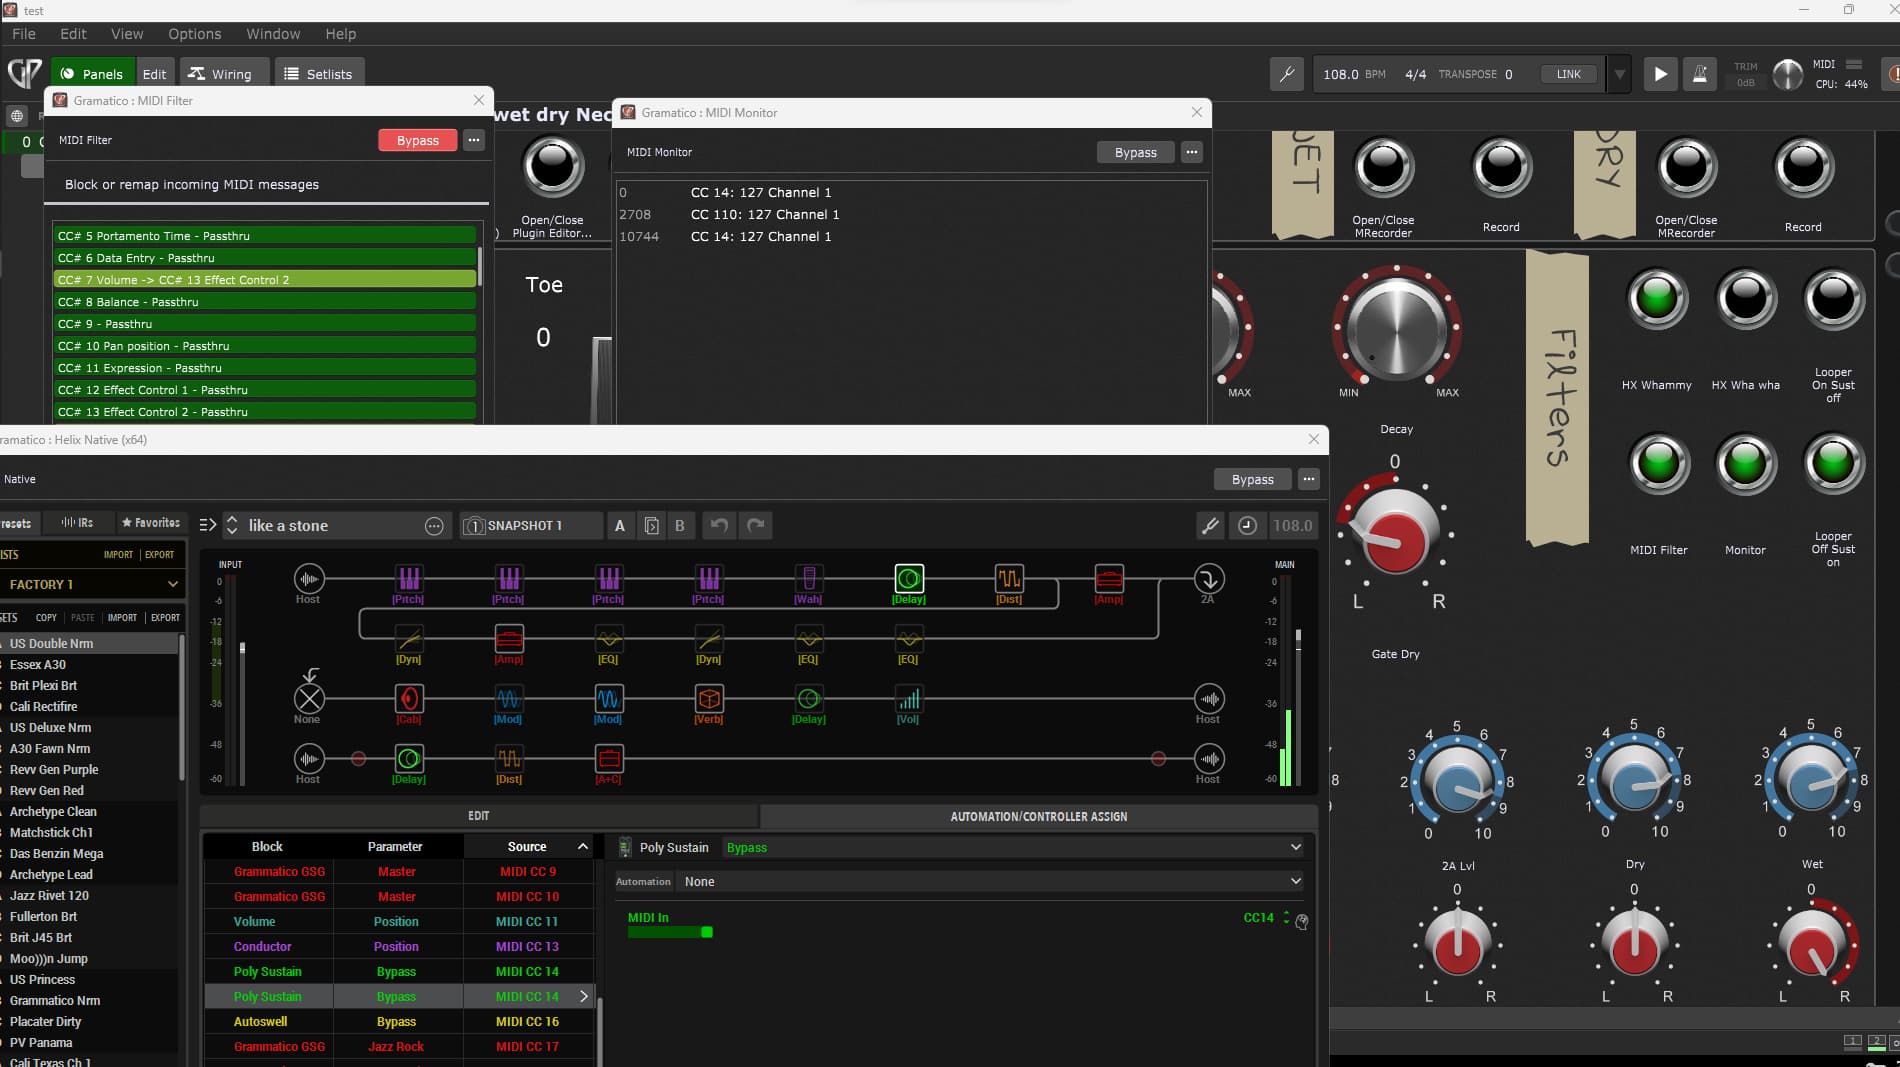This screenshot has width=1900, height=1067.
Task: Click the LINK button in transport bar
Action: pos(1568,74)
